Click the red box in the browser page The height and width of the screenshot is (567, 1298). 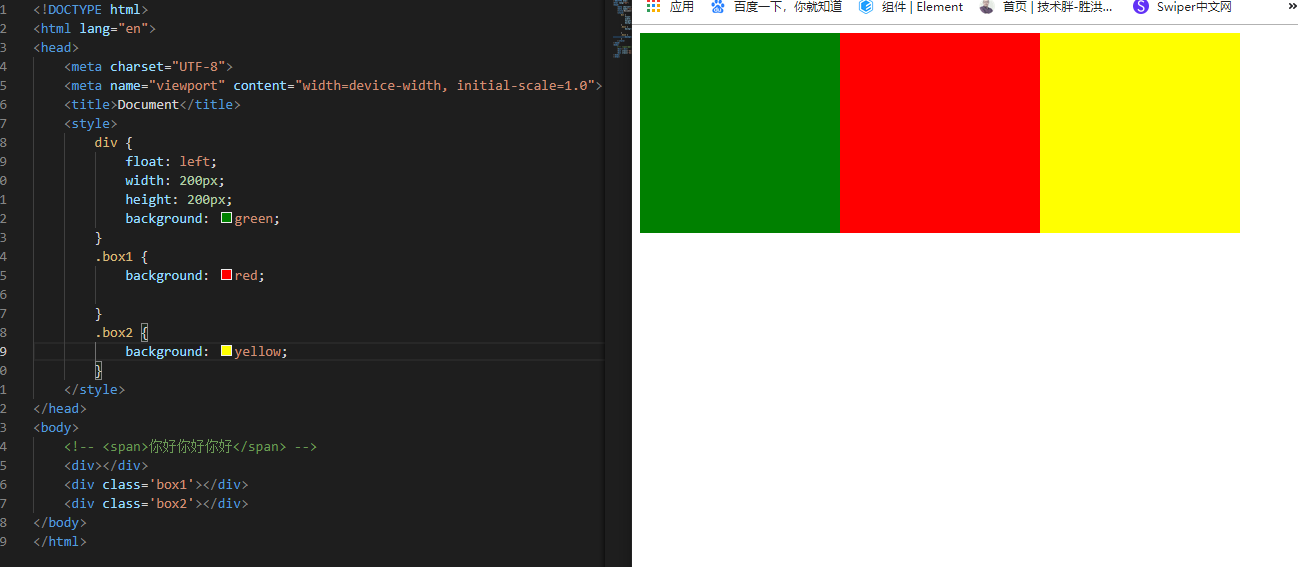coord(939,133)
